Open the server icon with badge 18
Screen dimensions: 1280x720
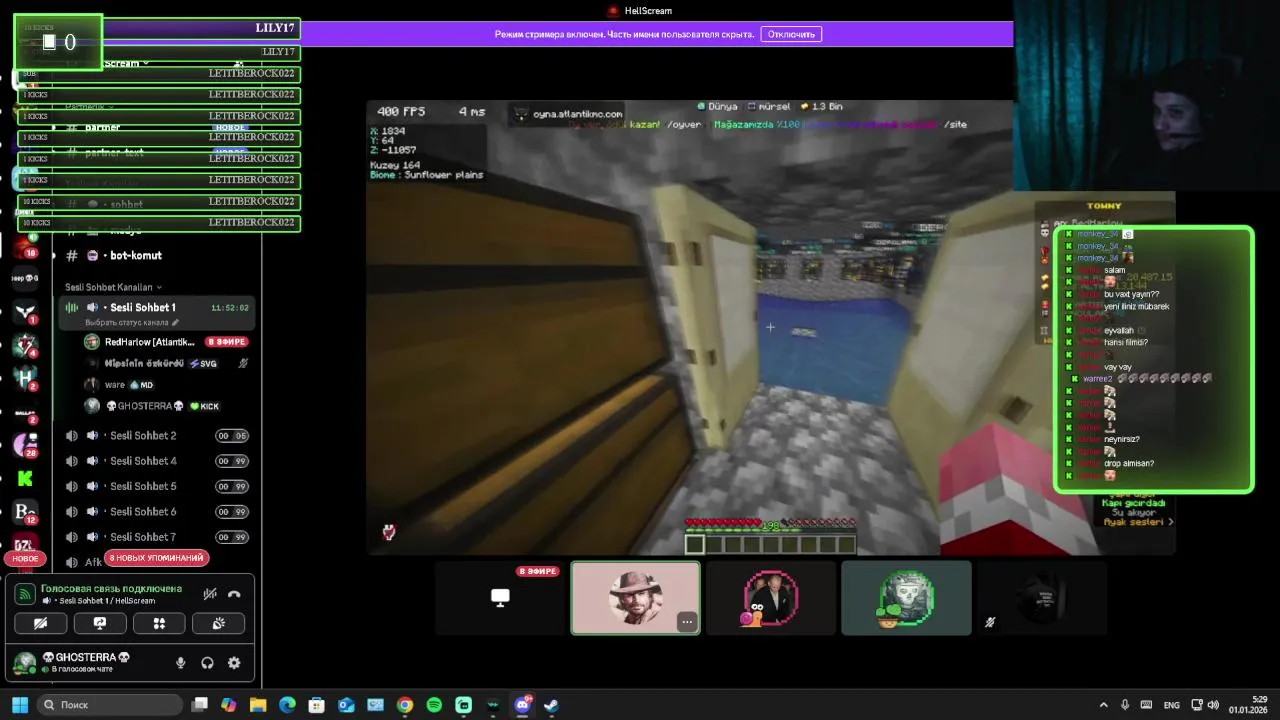25,245
